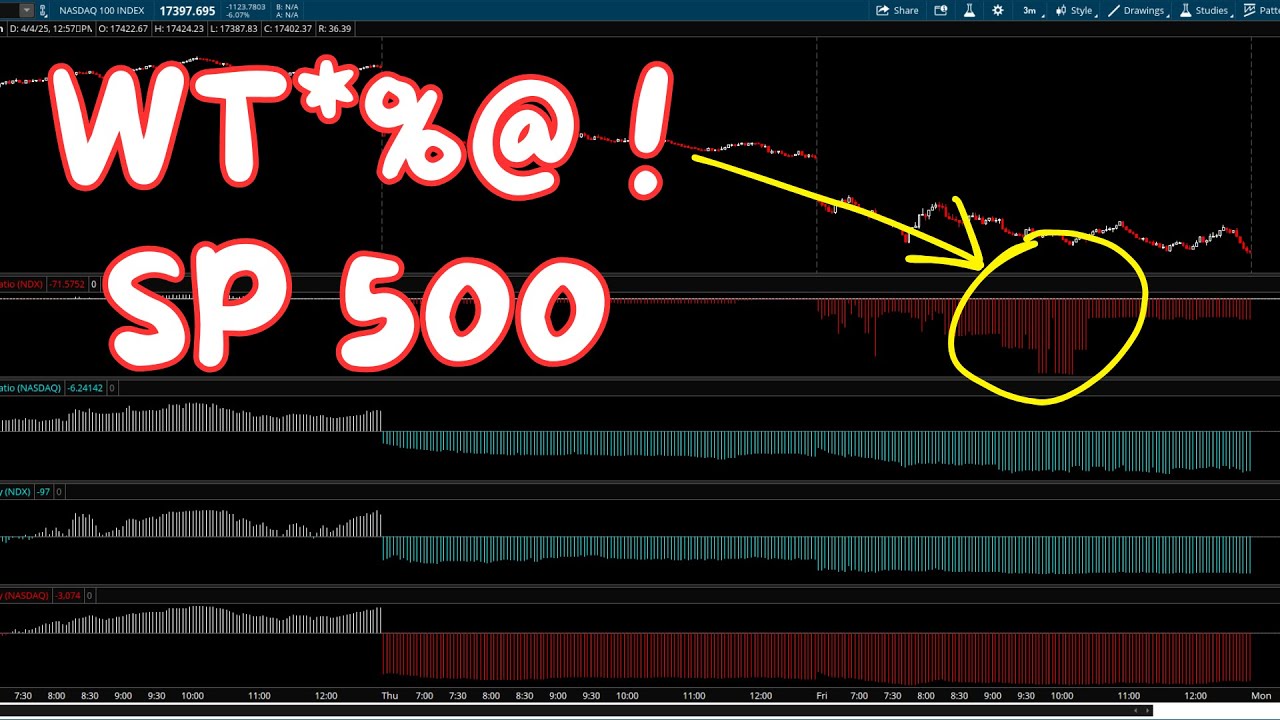The height and width of the screenshot is (720, 1280).
Task: Click the Mon date marker on time axis
Action: [1261, 695]
